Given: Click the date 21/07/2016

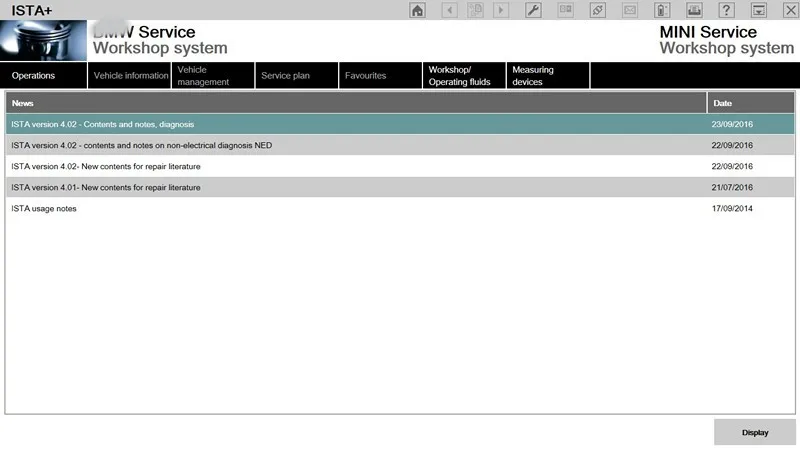Looking at the screenshot, I should point(732,187).
